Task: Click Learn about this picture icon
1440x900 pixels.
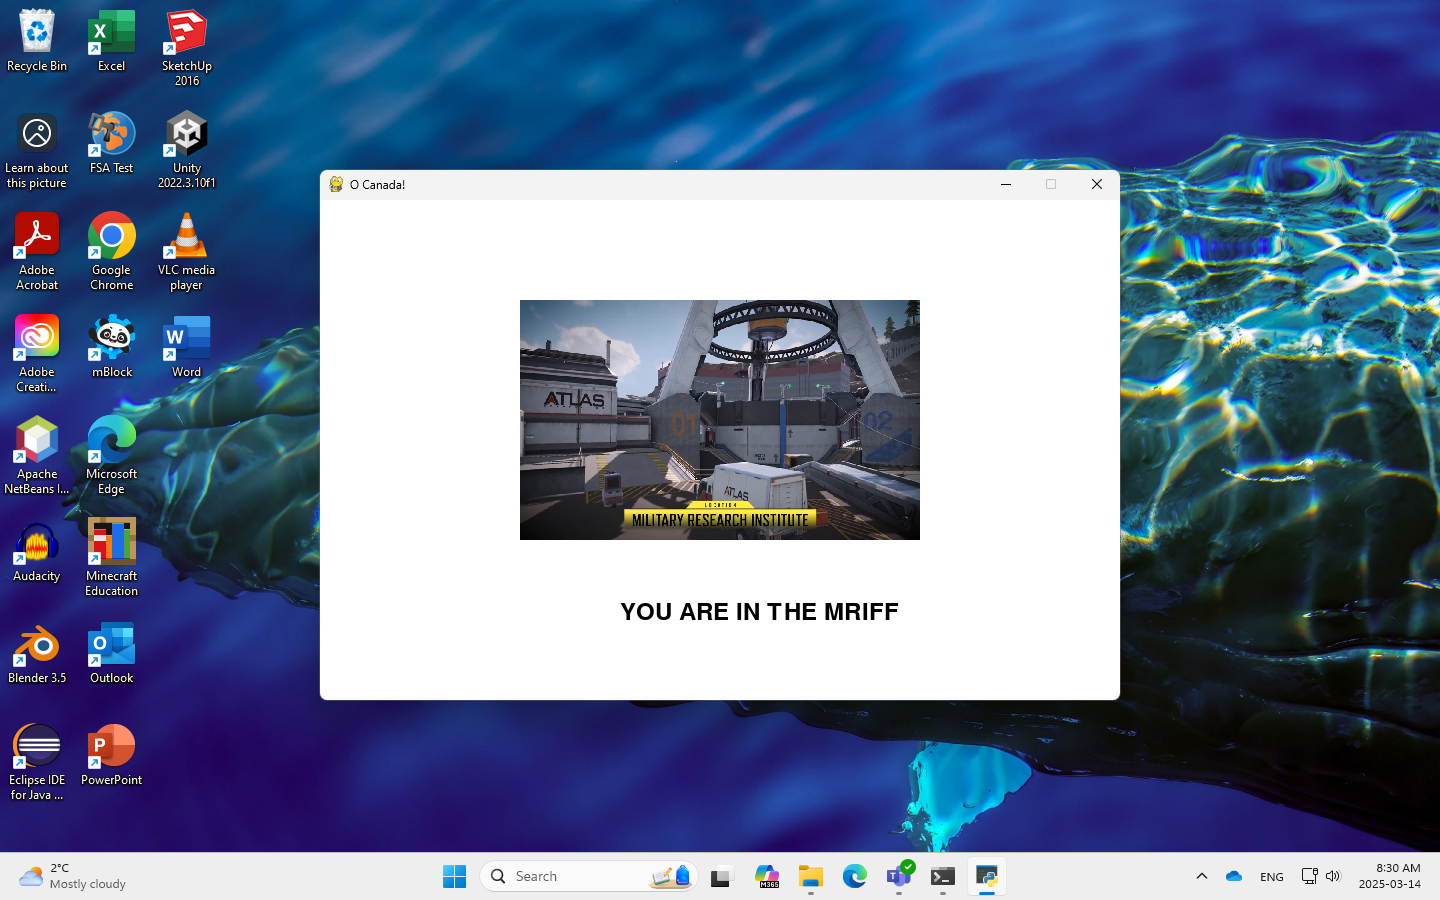Action: tap(37, 150)
